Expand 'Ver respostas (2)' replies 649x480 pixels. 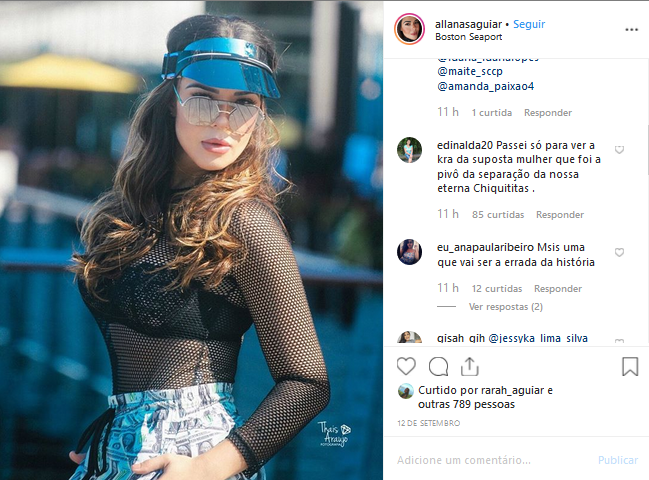505,307
